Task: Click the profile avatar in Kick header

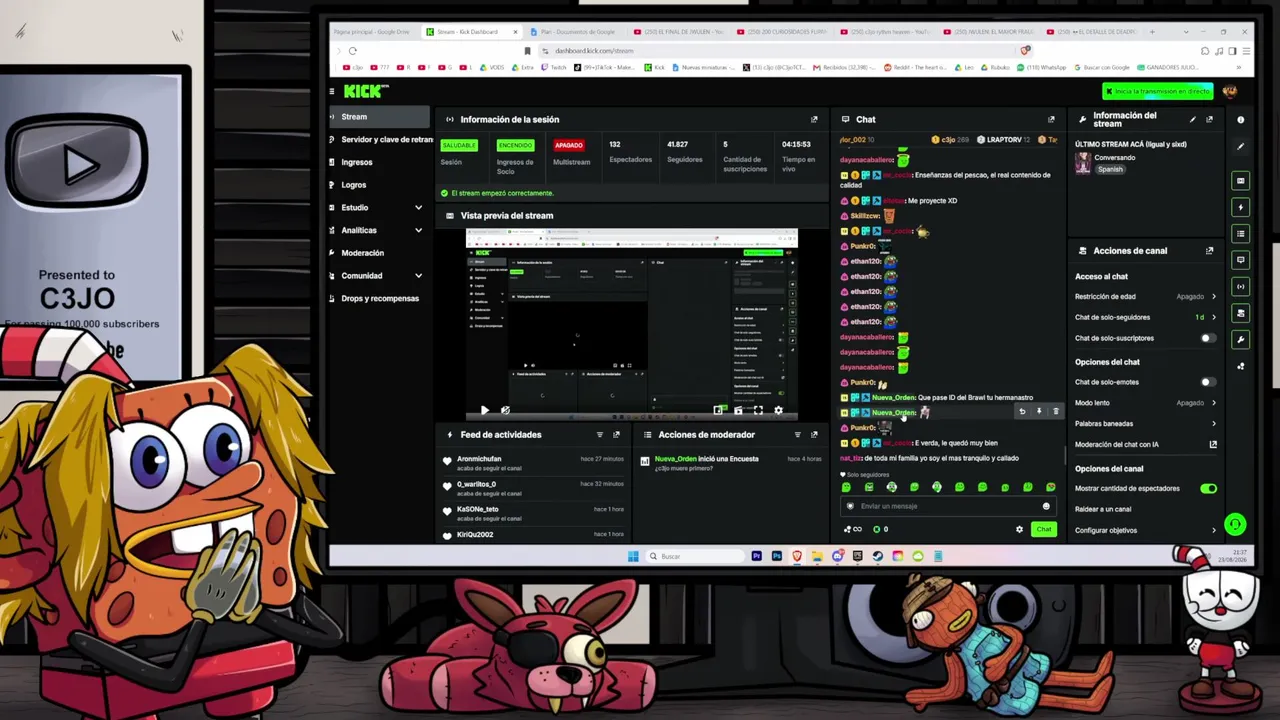Action: click(x=1230, y=91)
